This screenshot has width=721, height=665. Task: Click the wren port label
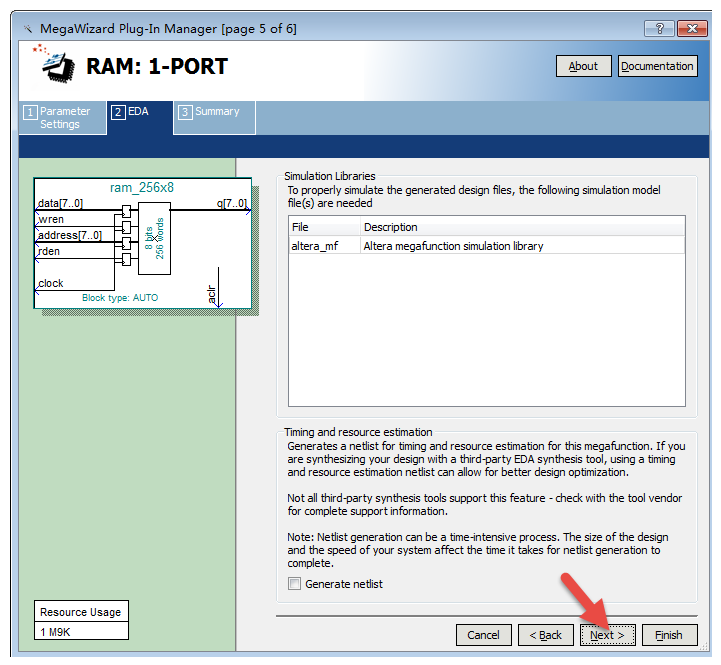click(x=51, y=219)
